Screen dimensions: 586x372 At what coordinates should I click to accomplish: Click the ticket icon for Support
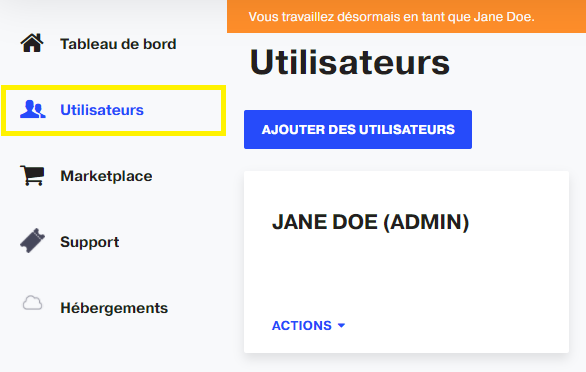tap(33, 241)
